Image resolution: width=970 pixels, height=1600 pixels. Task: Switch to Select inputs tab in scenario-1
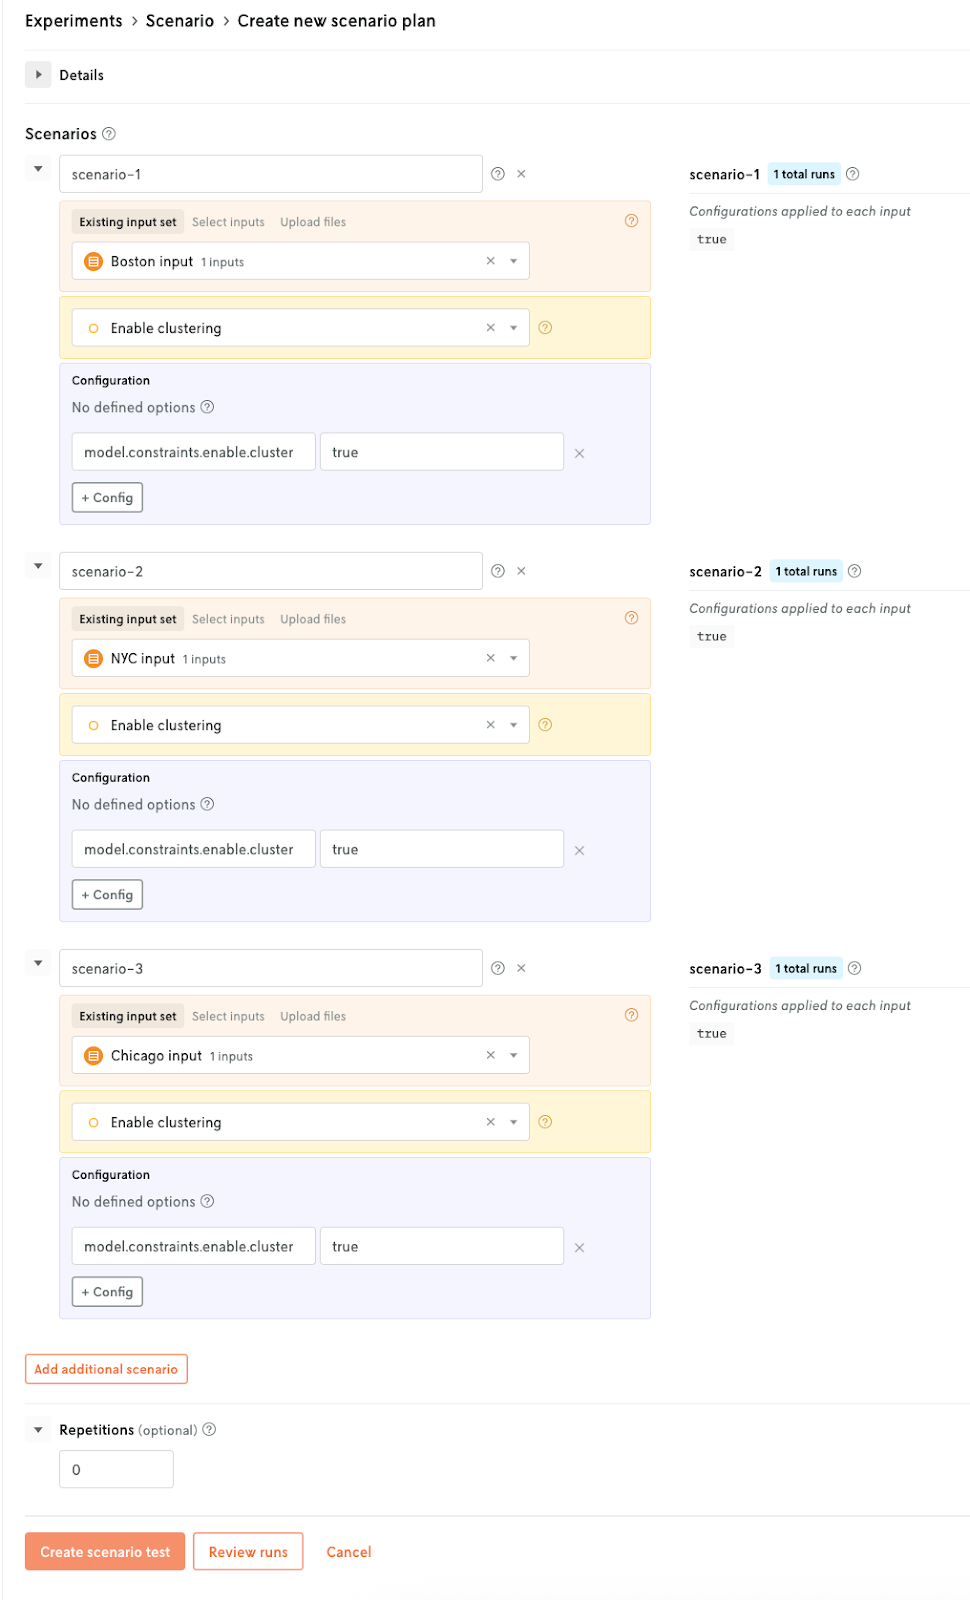(228, 222)
